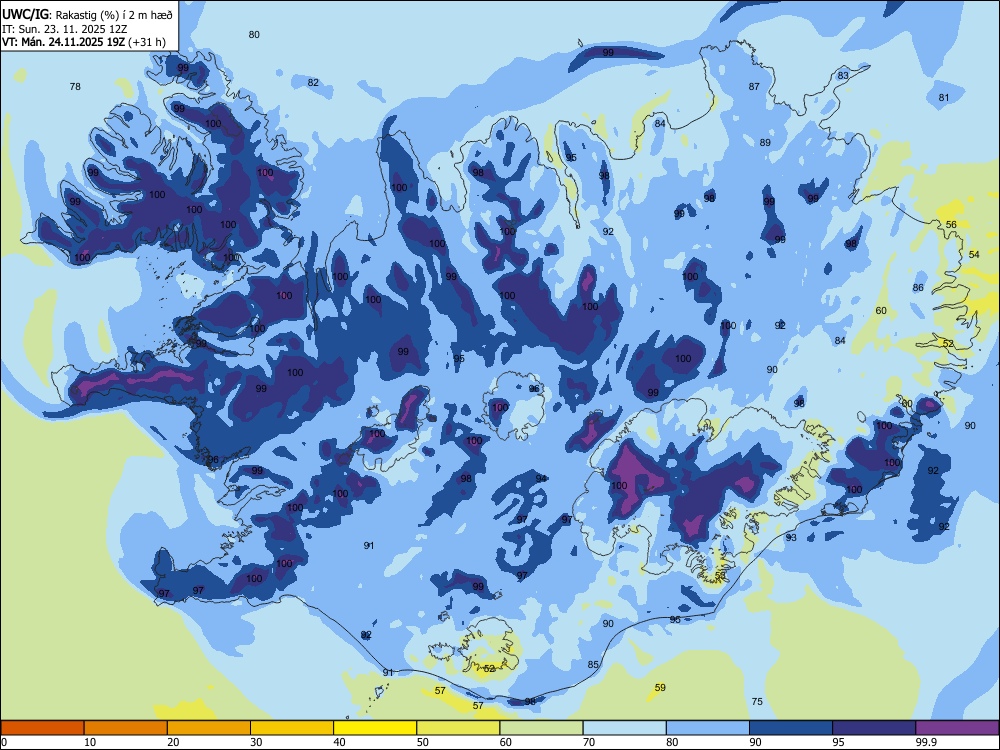1000x750 pixels.
Task: Click the humidity value '75' on the map
Action: [x=757, y=702]
